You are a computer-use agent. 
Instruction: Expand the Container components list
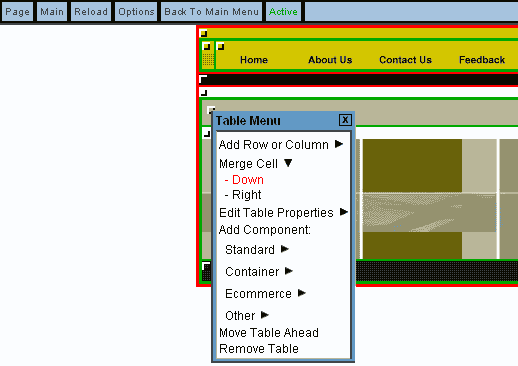coord(259,272)
